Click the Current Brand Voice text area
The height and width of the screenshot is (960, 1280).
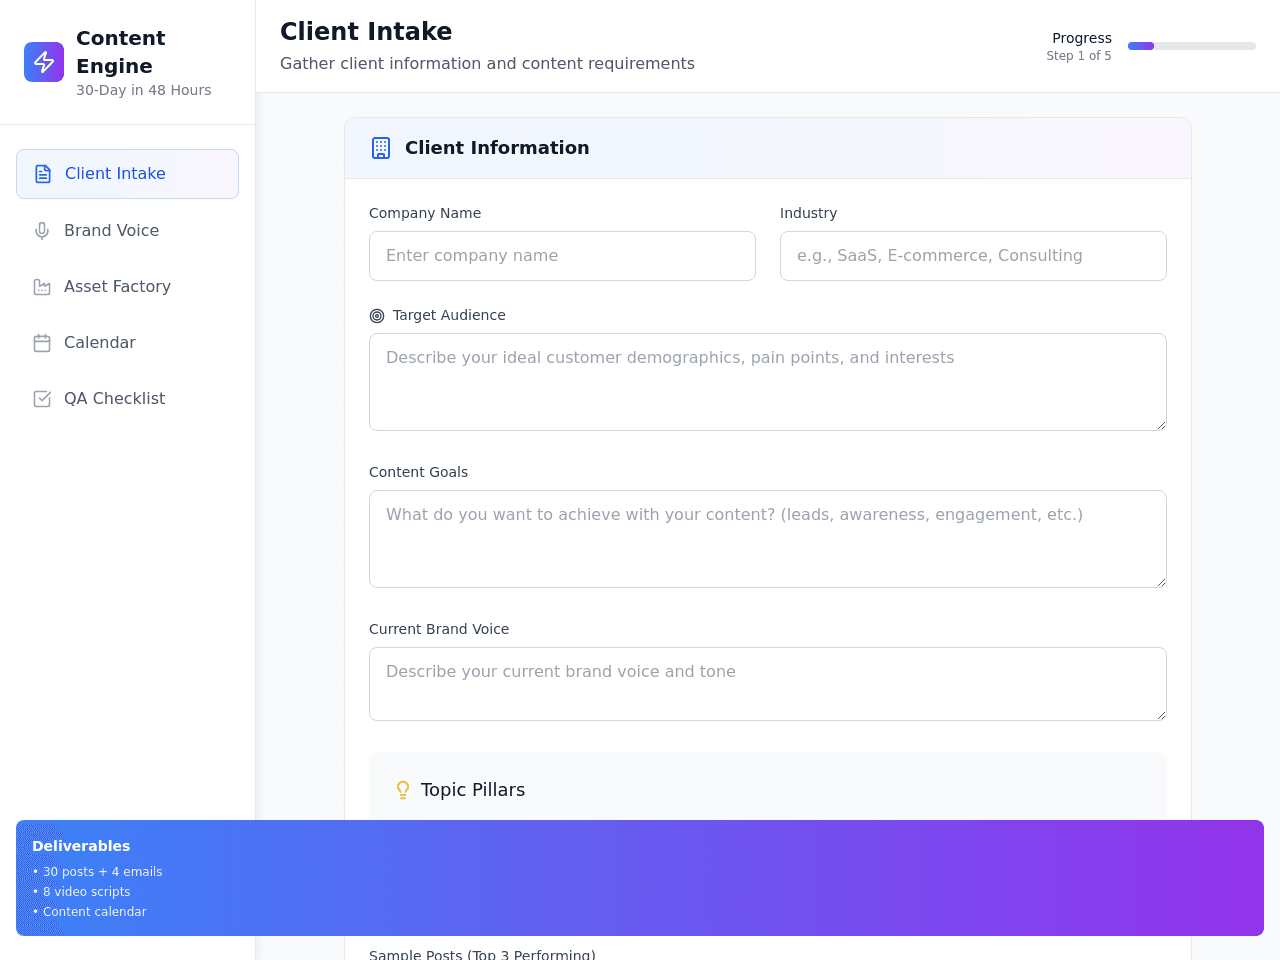pos(768,684)
